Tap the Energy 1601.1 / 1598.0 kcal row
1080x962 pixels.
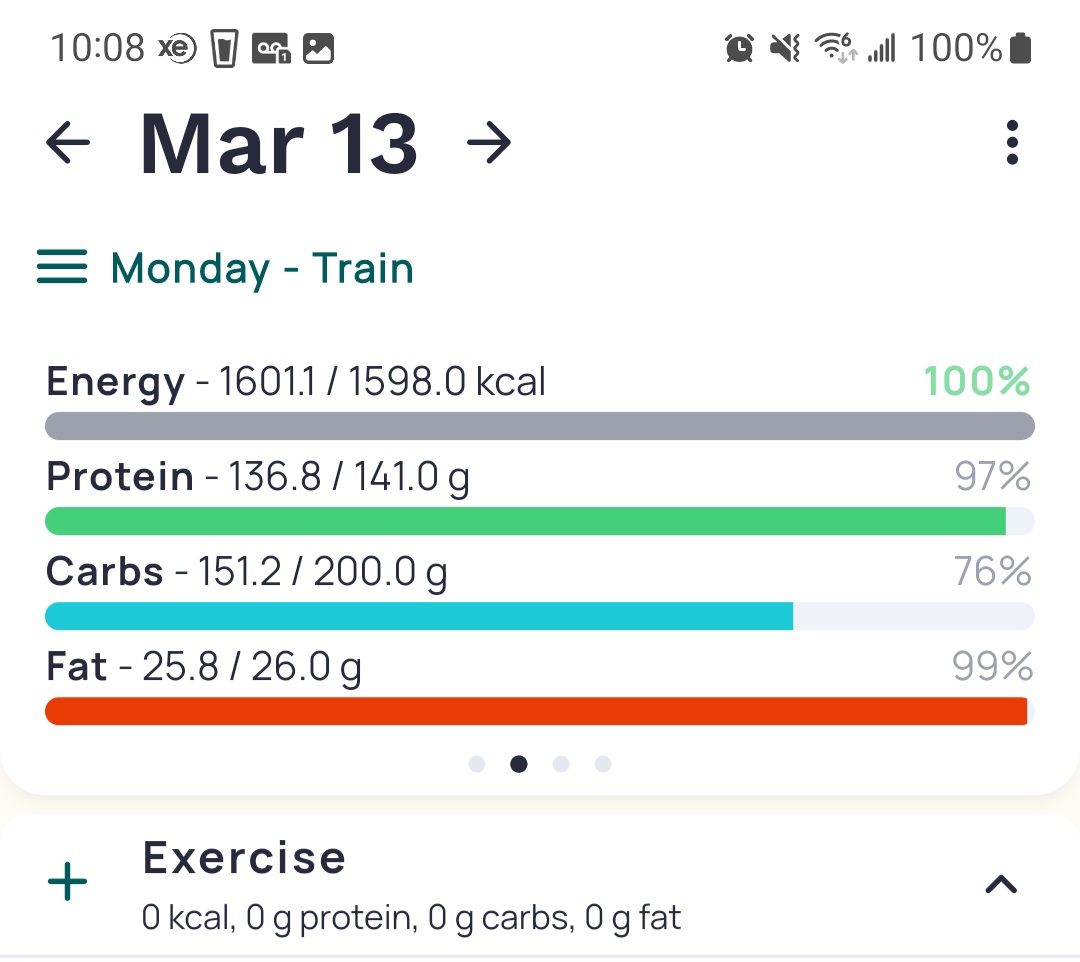(x=539, y=400)
